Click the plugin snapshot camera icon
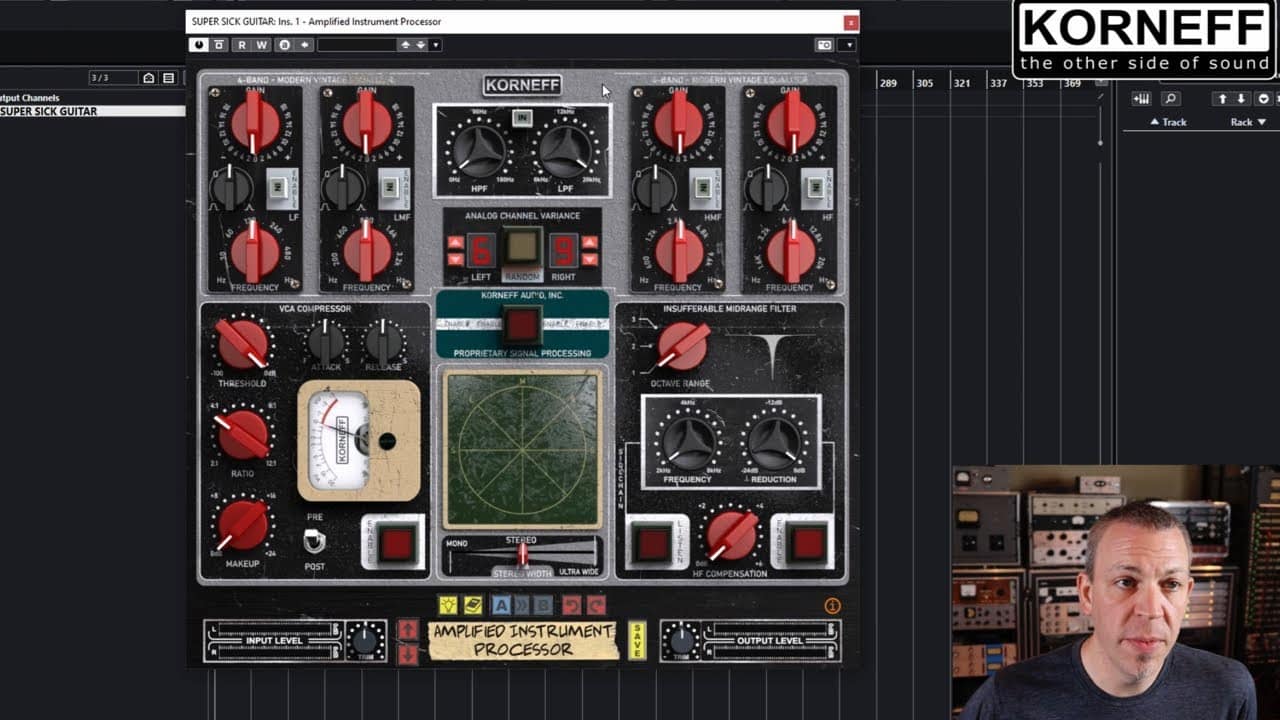 click(824, 45)
